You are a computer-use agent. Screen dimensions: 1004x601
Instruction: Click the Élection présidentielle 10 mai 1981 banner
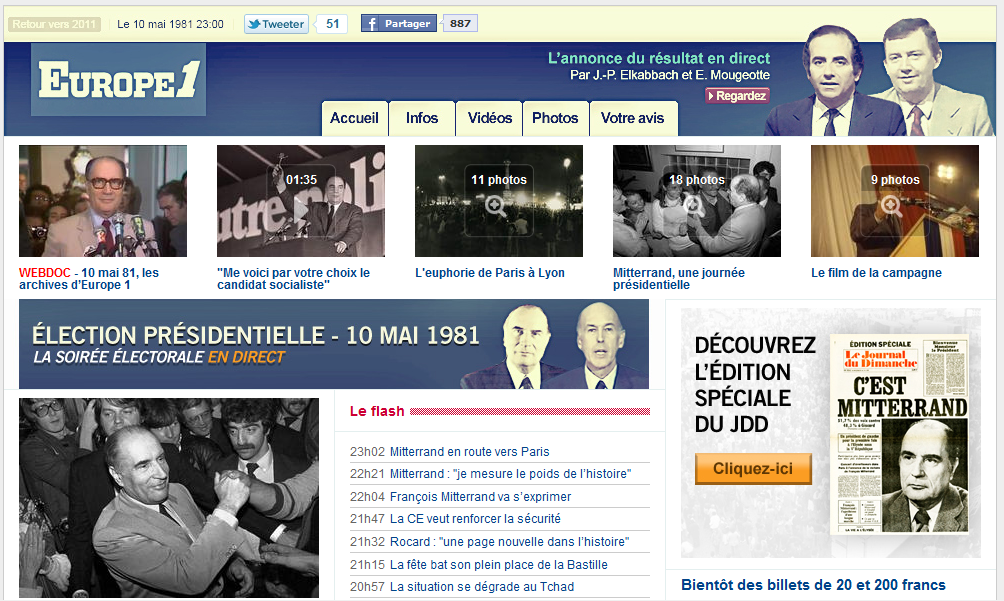tap(334, 344)
